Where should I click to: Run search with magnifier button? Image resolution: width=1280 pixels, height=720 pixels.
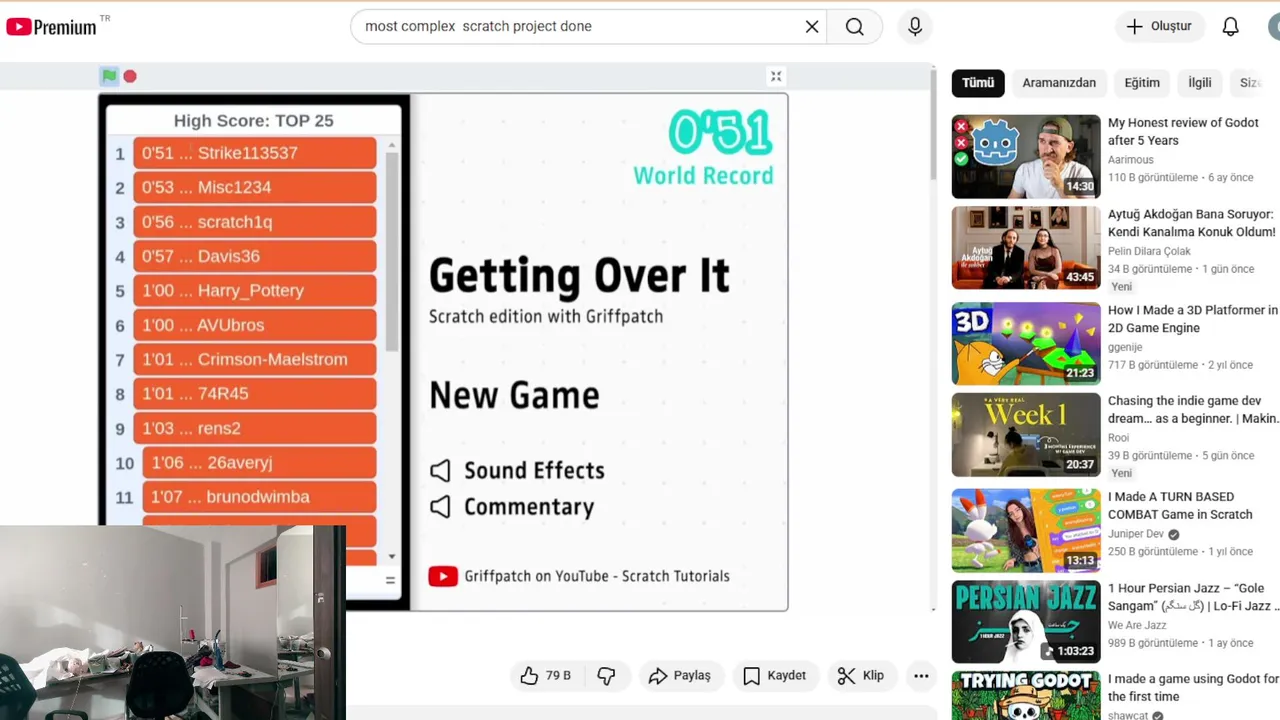[855, 27]
